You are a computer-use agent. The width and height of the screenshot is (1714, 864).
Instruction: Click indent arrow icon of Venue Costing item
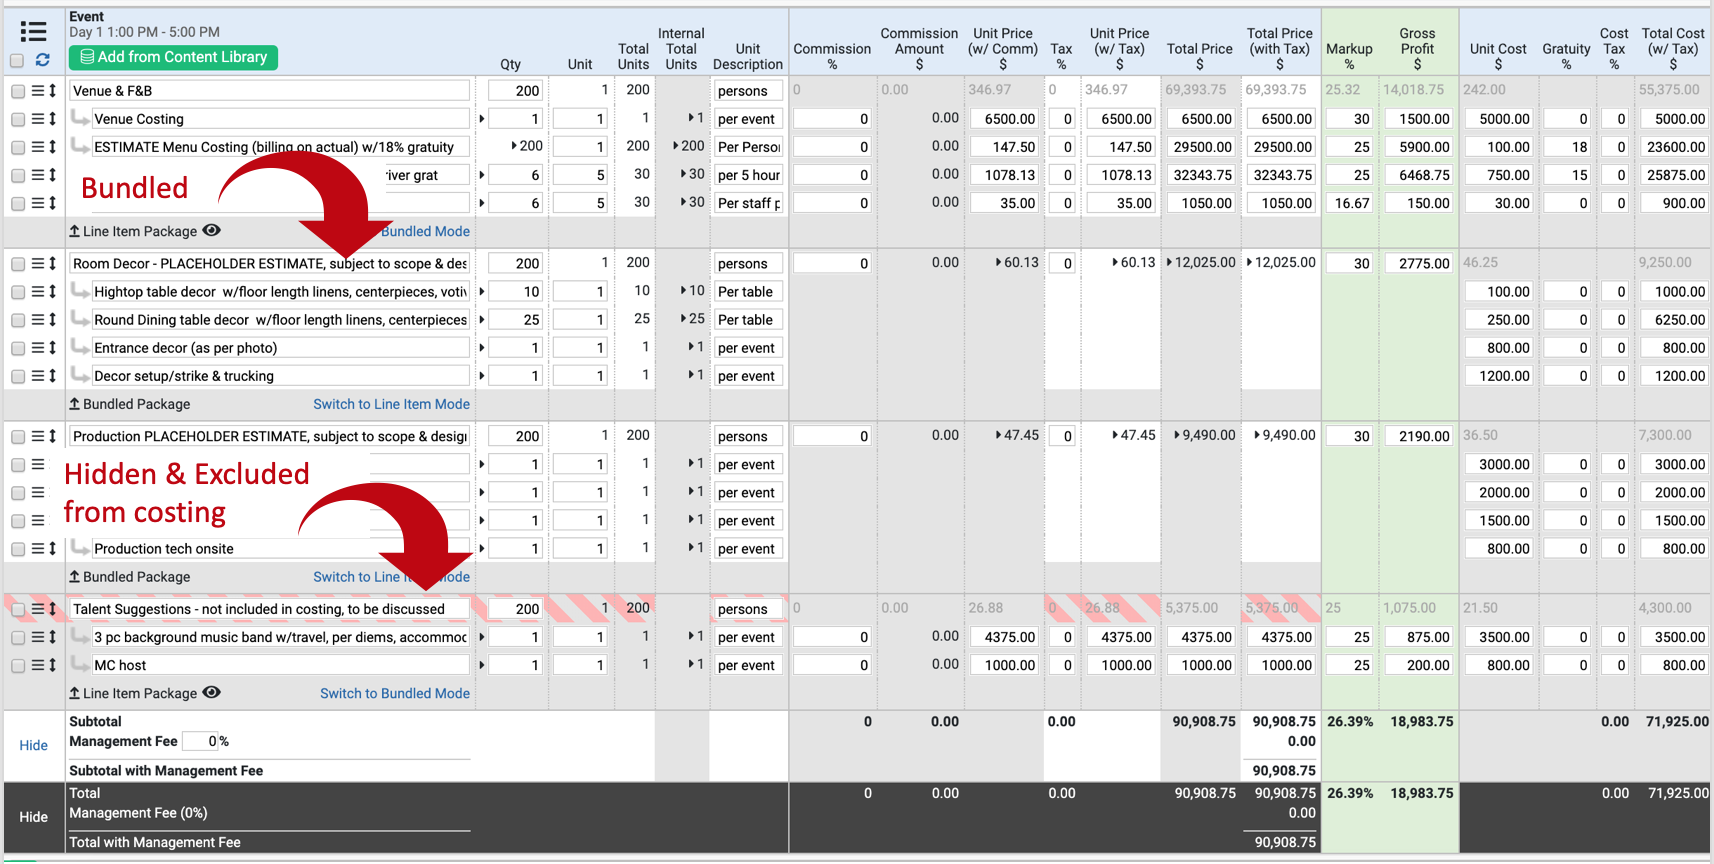[x=80, y=118]
